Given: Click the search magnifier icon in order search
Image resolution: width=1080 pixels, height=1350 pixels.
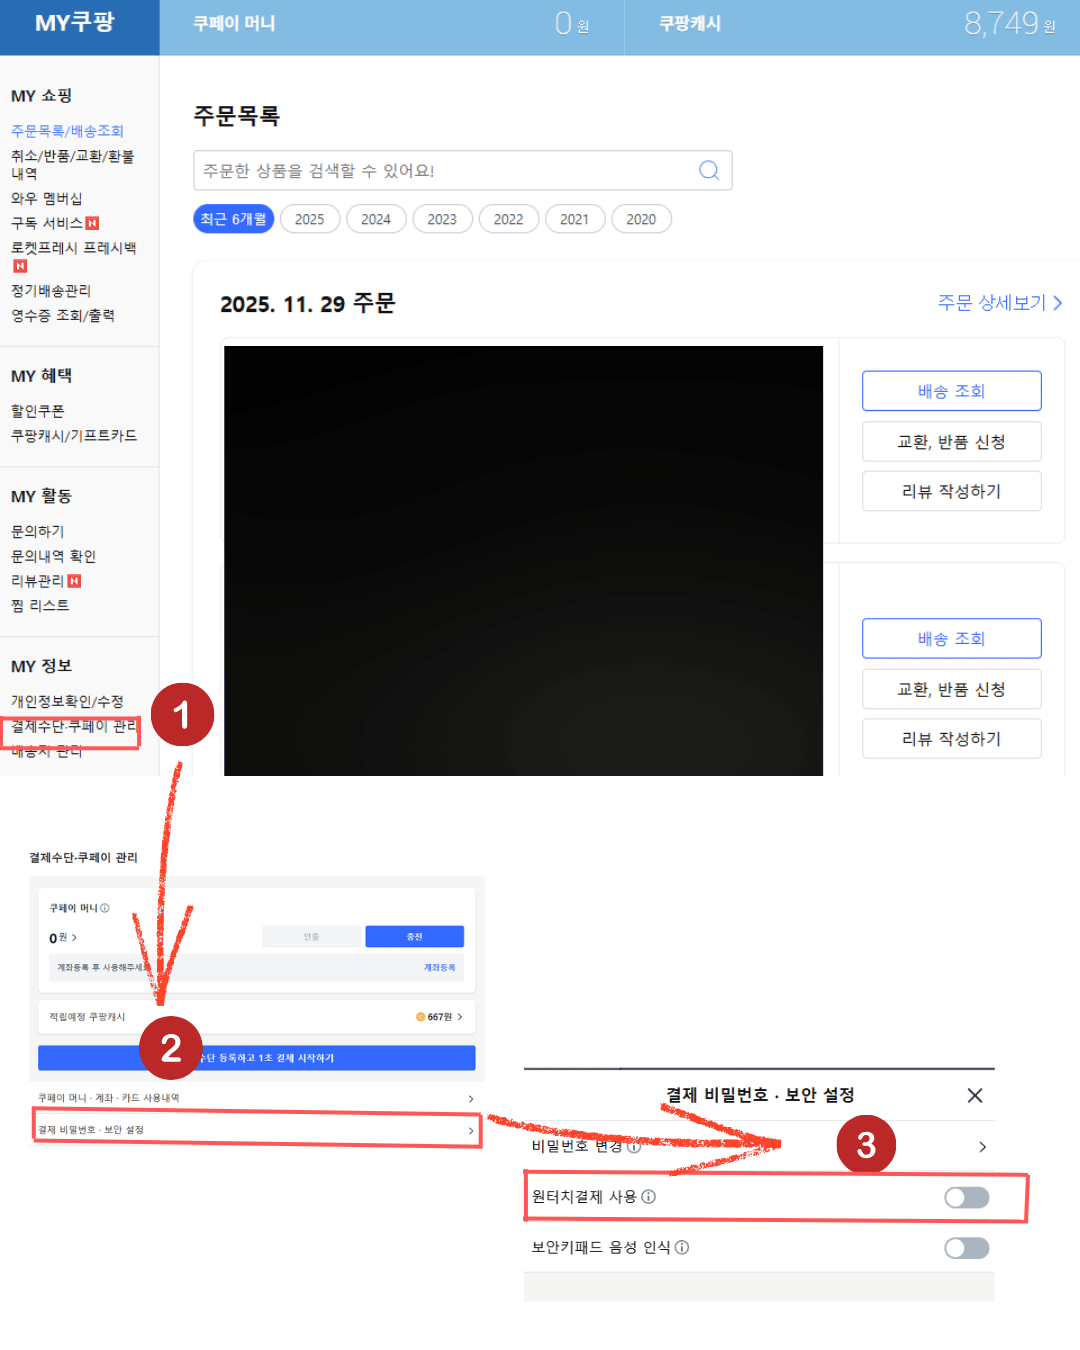Looking at the screenshot, I should [709, 170].
